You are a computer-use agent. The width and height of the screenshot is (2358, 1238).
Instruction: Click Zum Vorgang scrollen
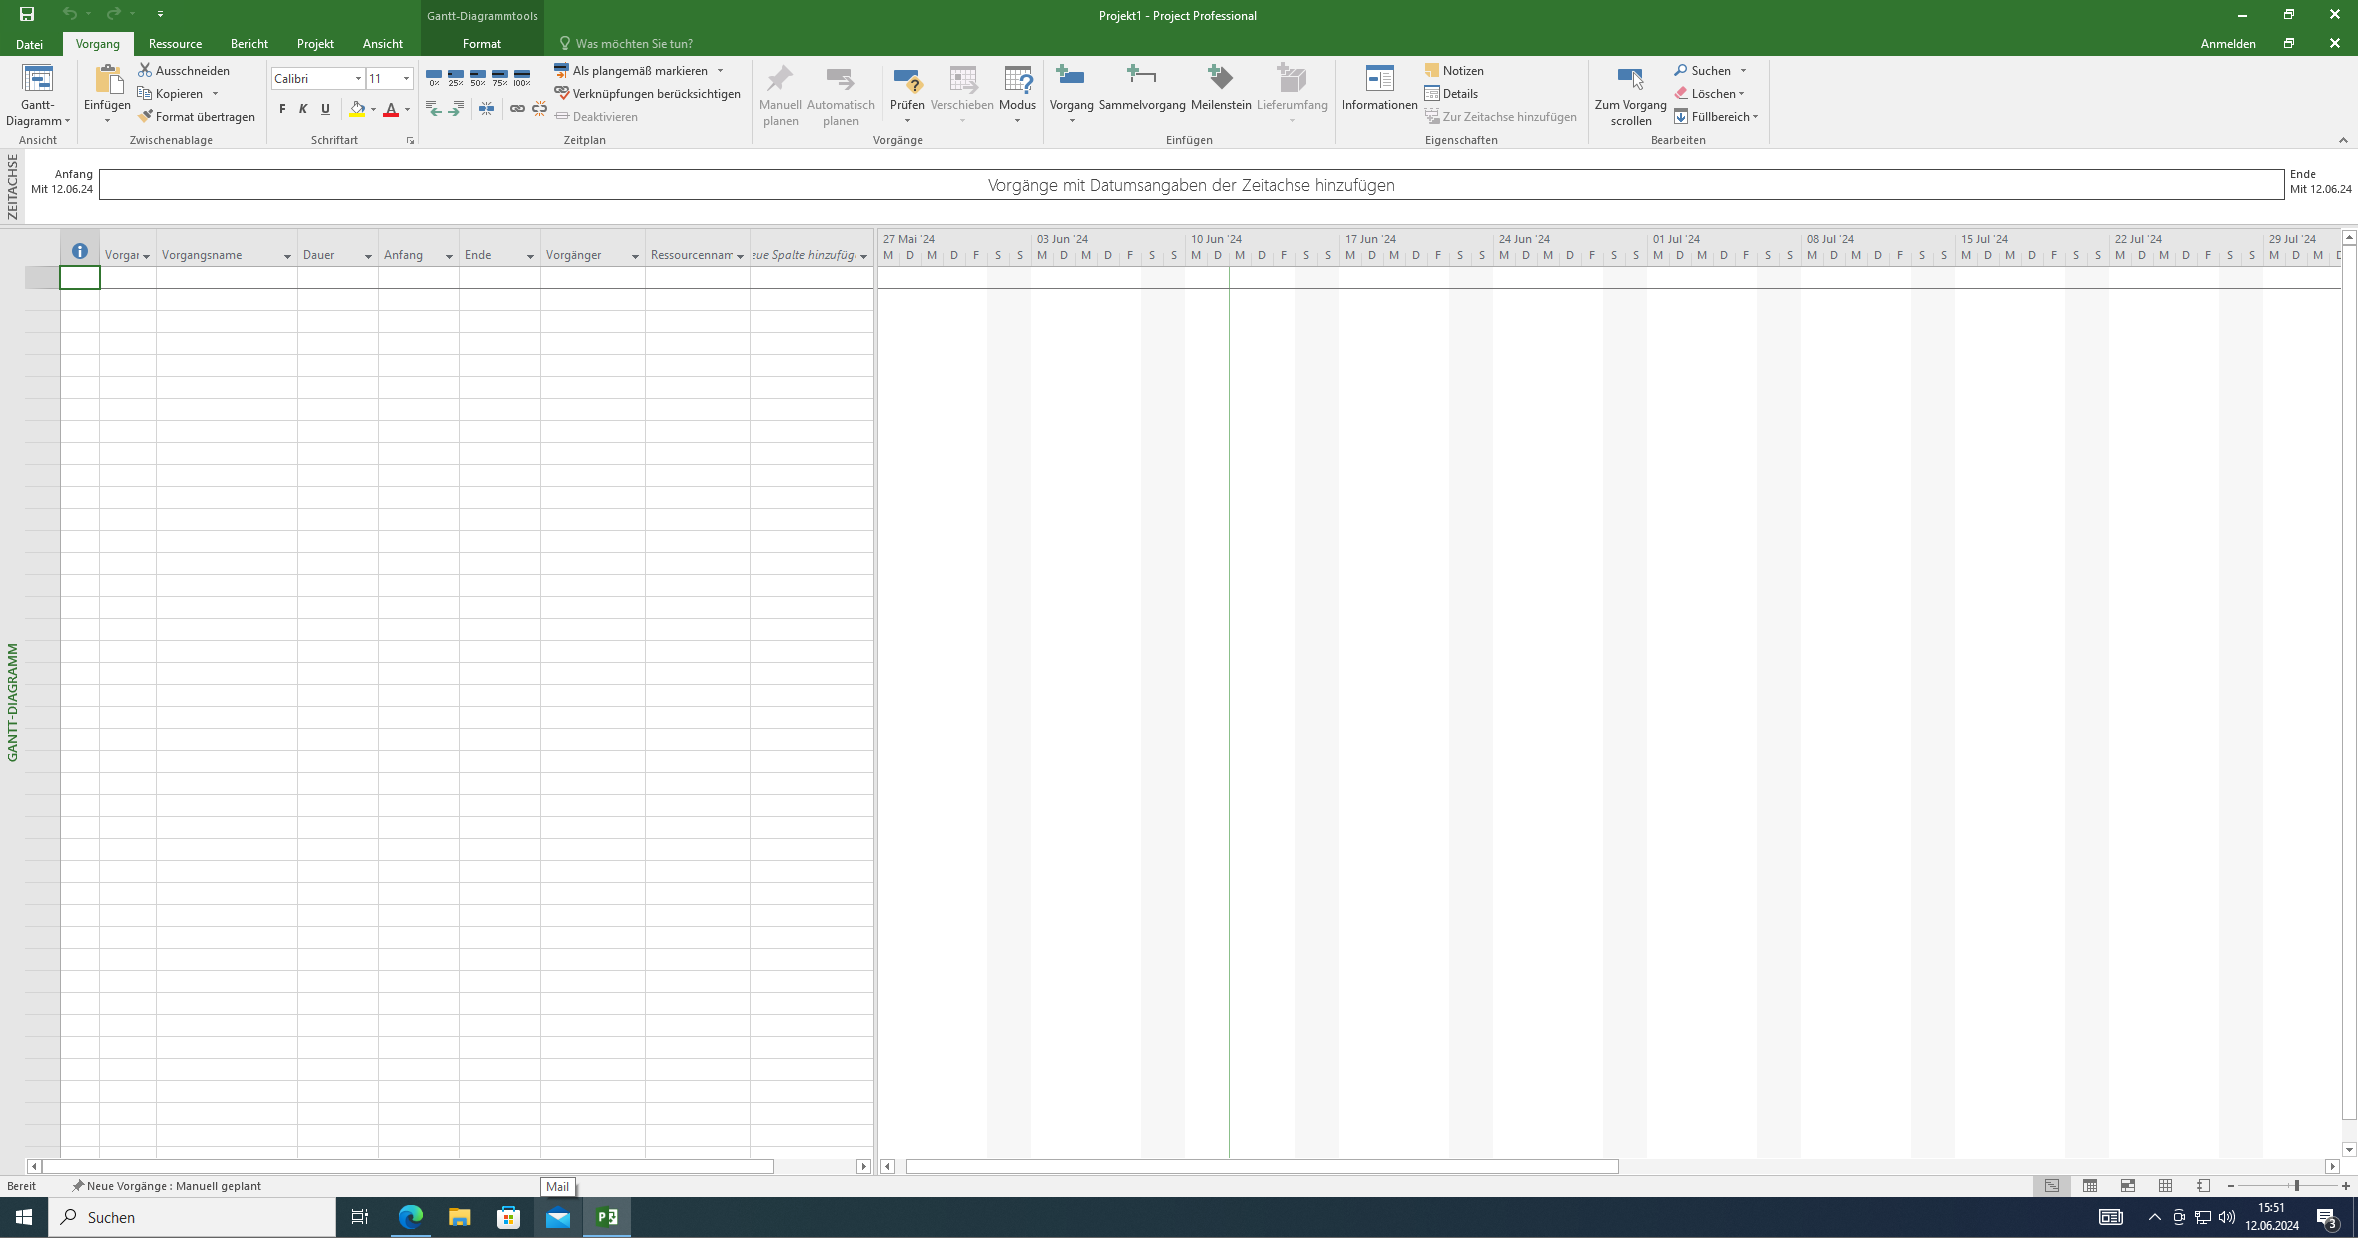1630,96
